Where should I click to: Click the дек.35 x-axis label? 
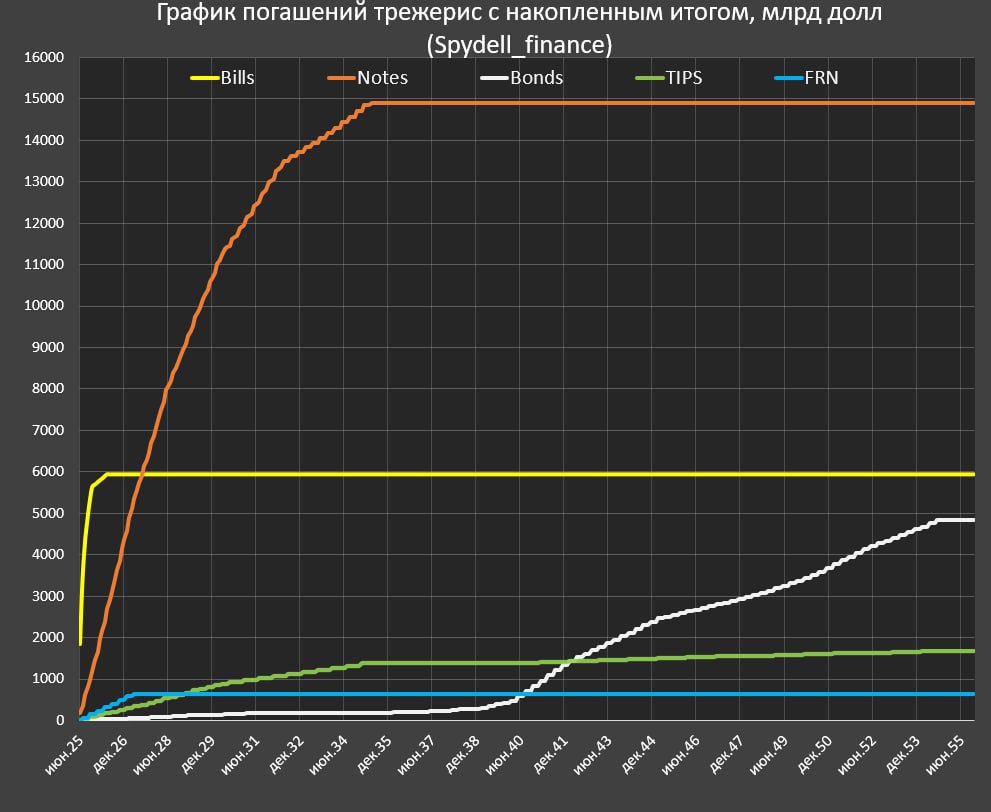click(373, 754)
